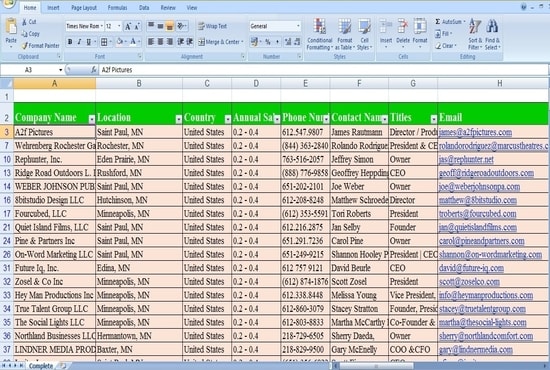Screen dimensions: 550x370
Task: Expand Merge & Center dropdown arrow
Action: (x=242, y=42)
